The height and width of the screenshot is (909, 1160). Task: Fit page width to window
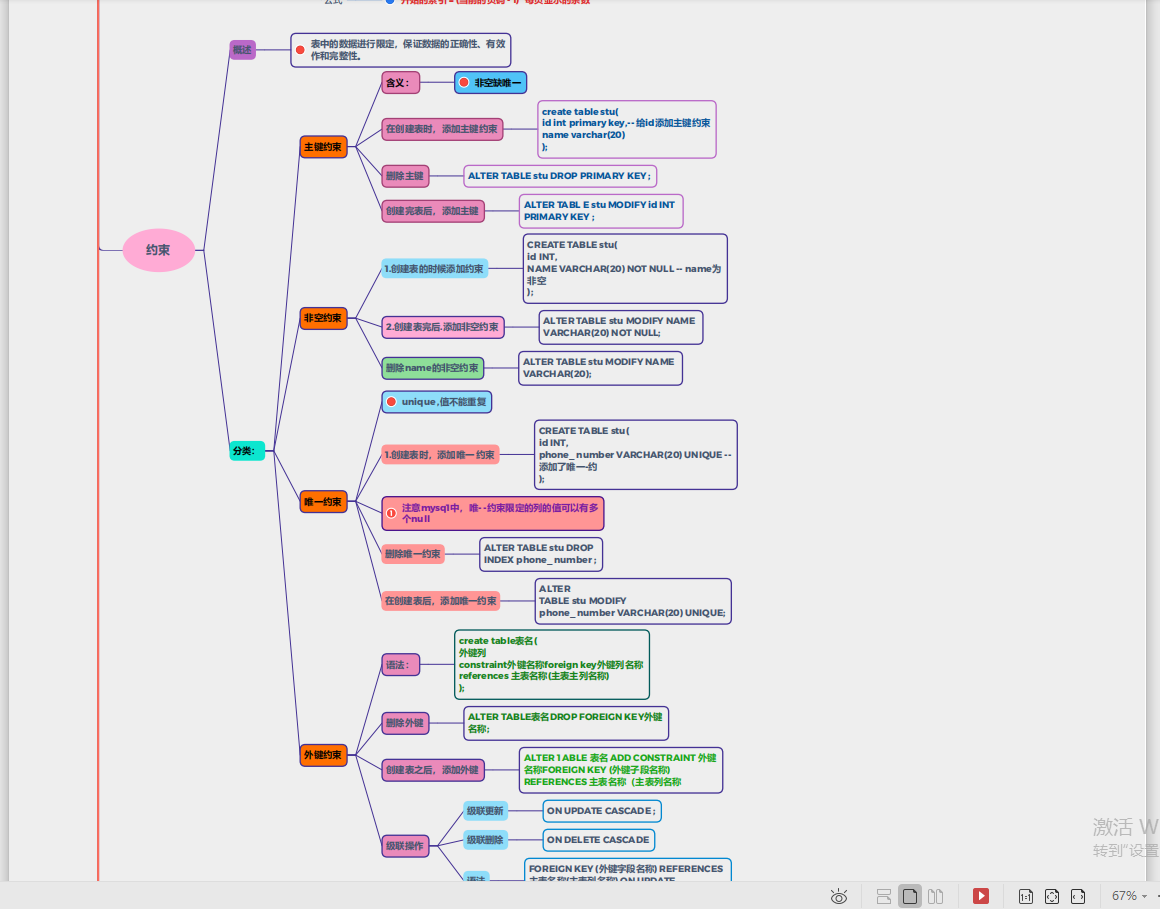(x=1078, y=896)
